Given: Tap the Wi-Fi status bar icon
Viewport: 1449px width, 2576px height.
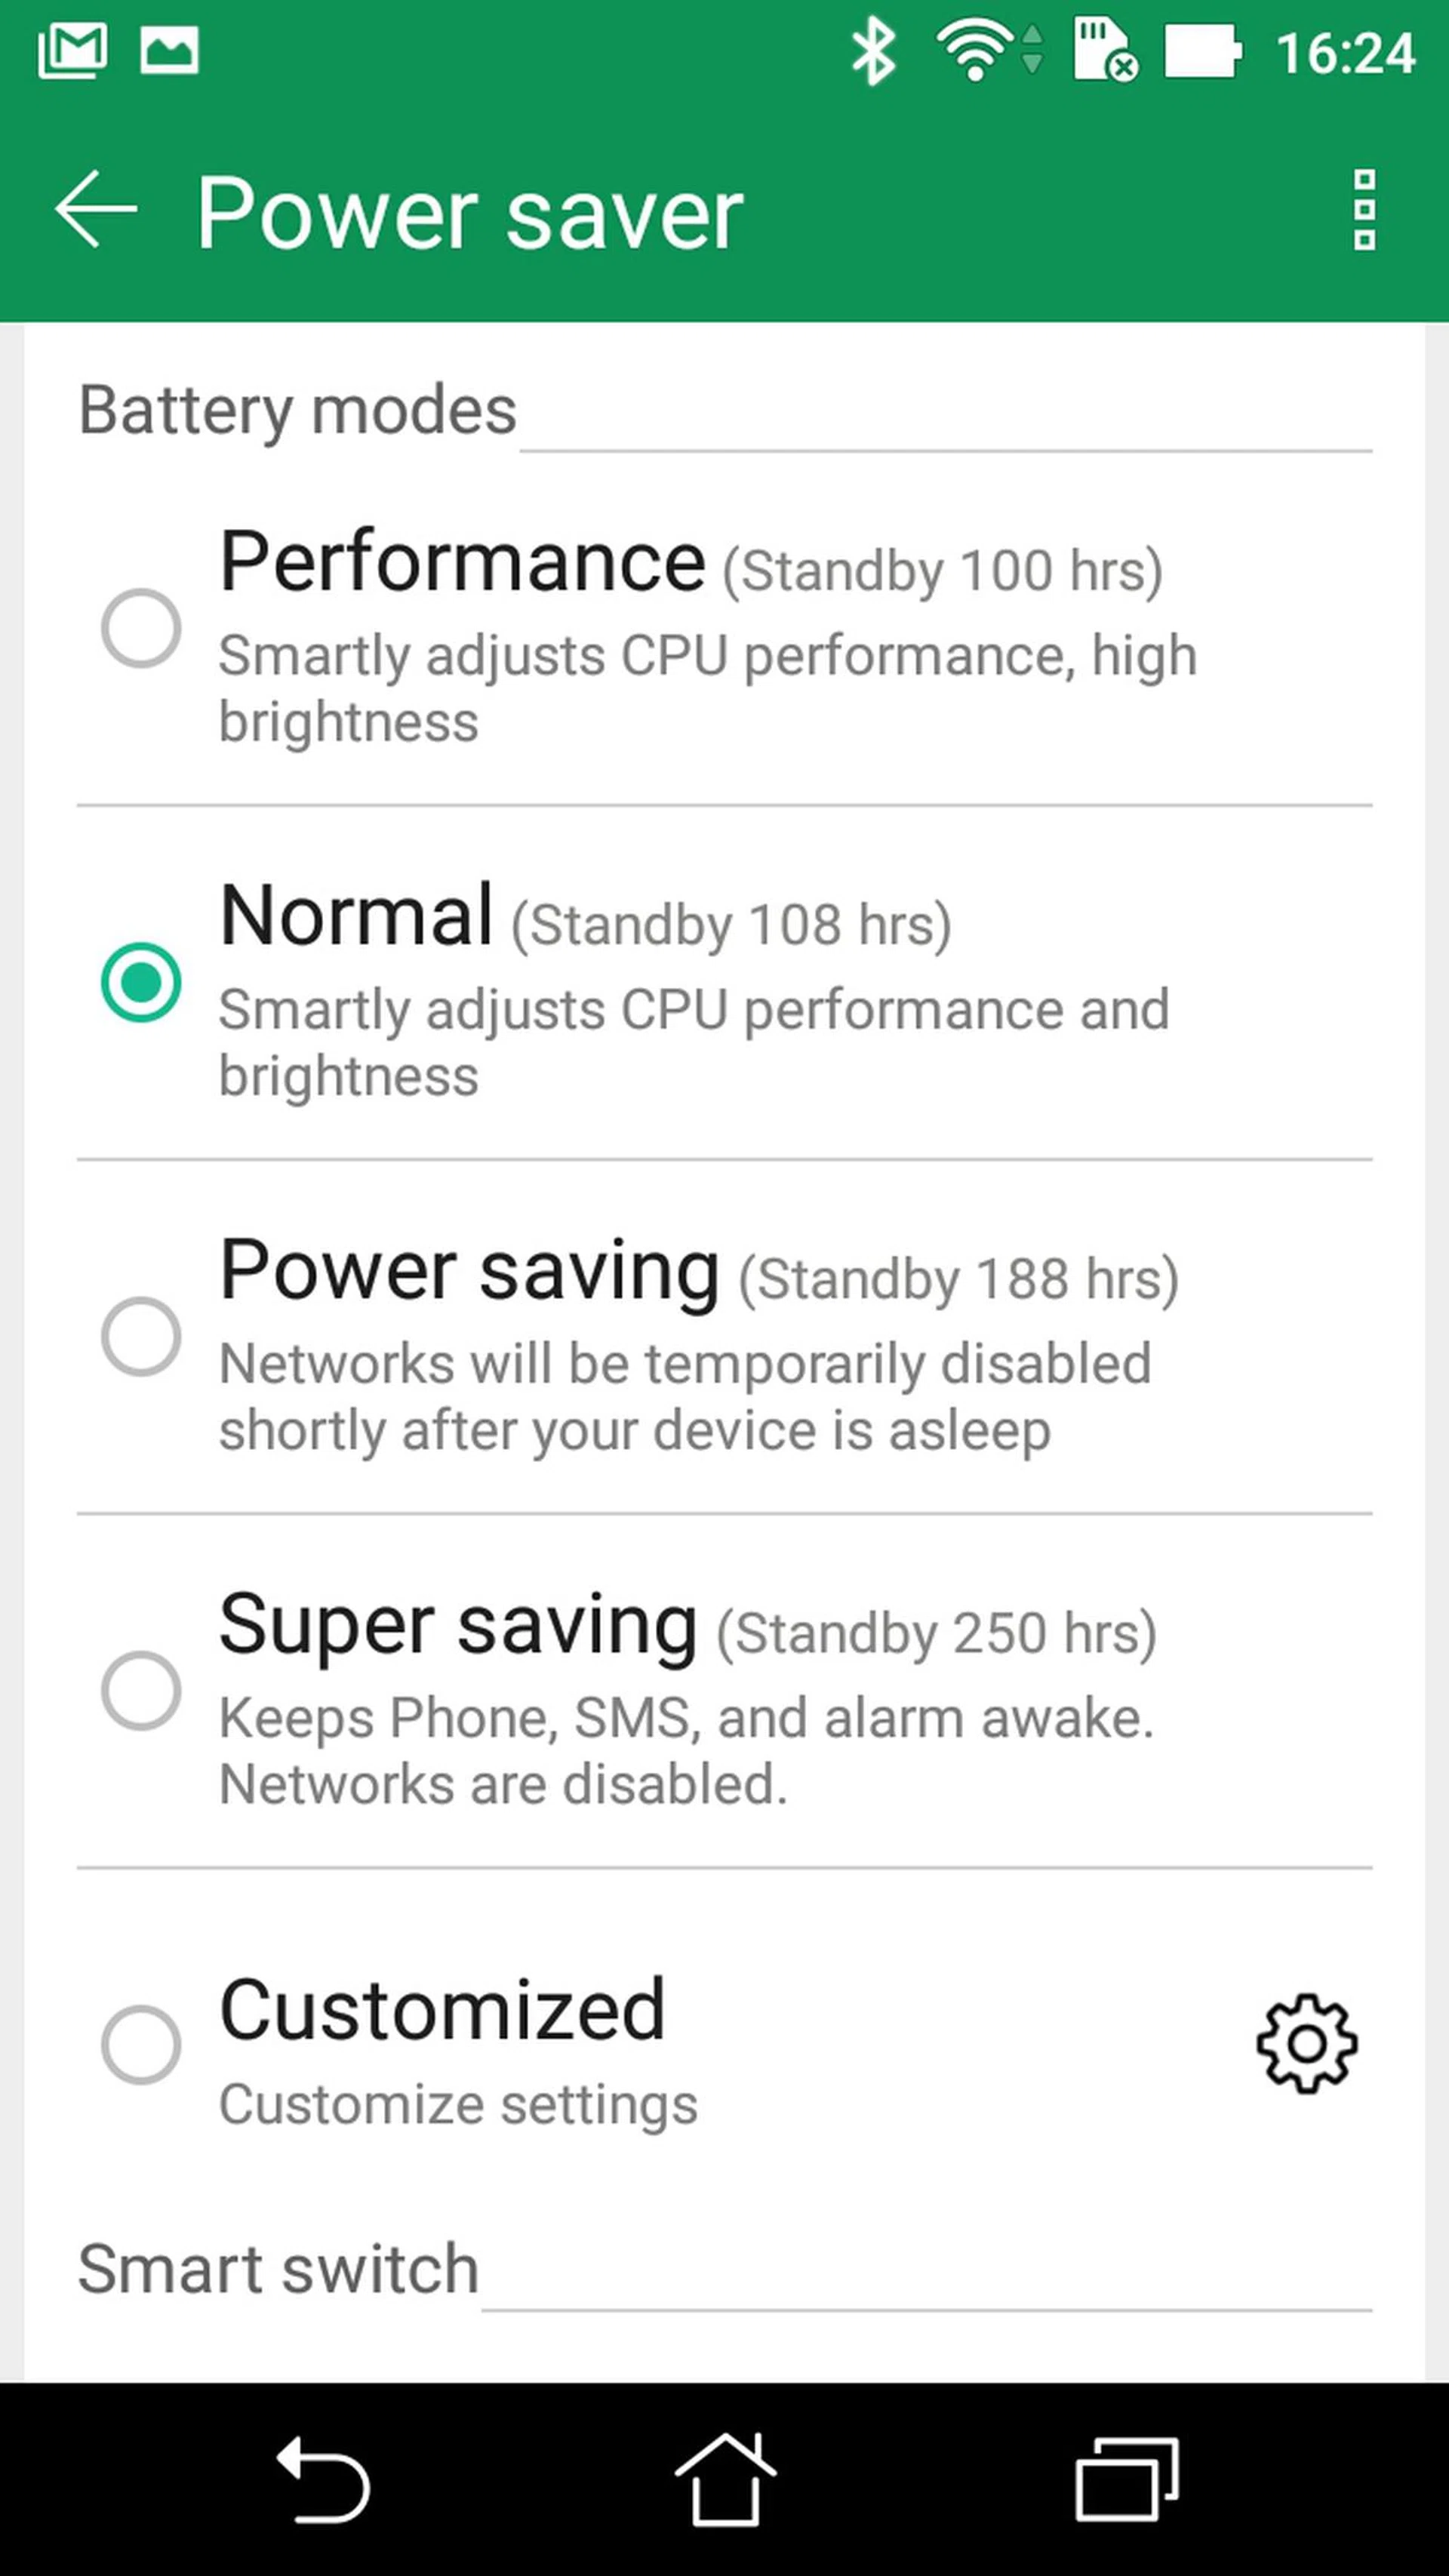Looking at the screenshot, I should point(975,51).
